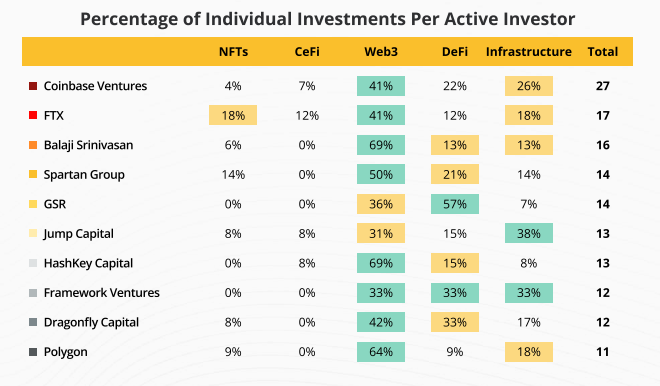Click the red FTX legend square

coord(33,115)
